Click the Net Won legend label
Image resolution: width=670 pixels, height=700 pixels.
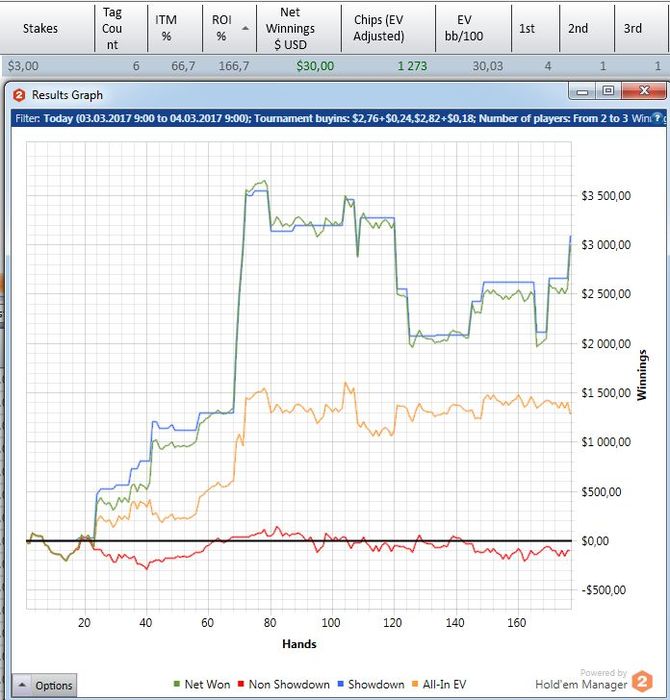(207, 684)
